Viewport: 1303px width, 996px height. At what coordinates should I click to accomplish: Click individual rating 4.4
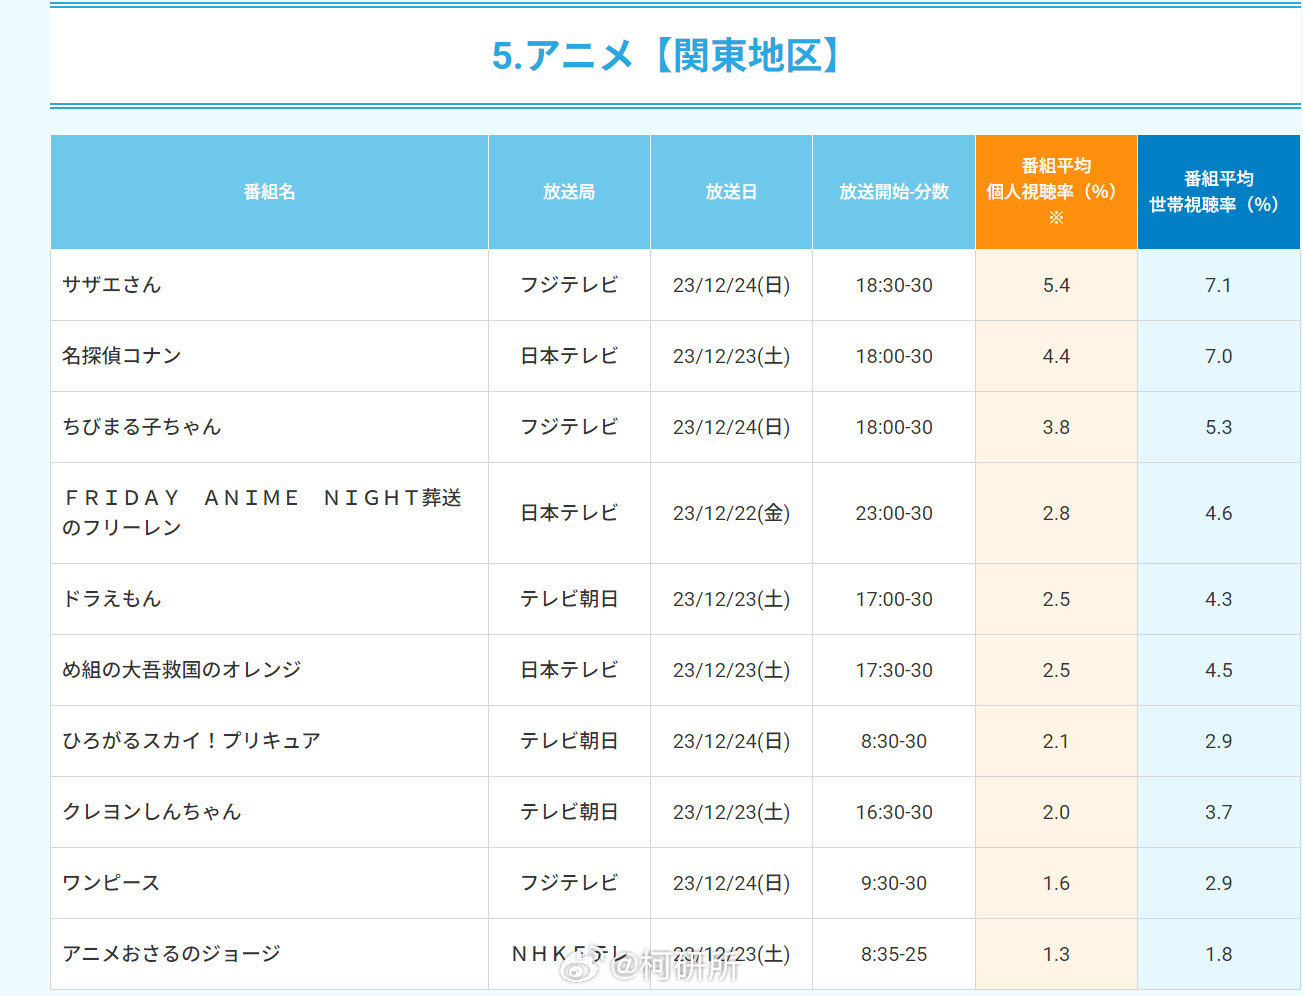click(1056, 356)
